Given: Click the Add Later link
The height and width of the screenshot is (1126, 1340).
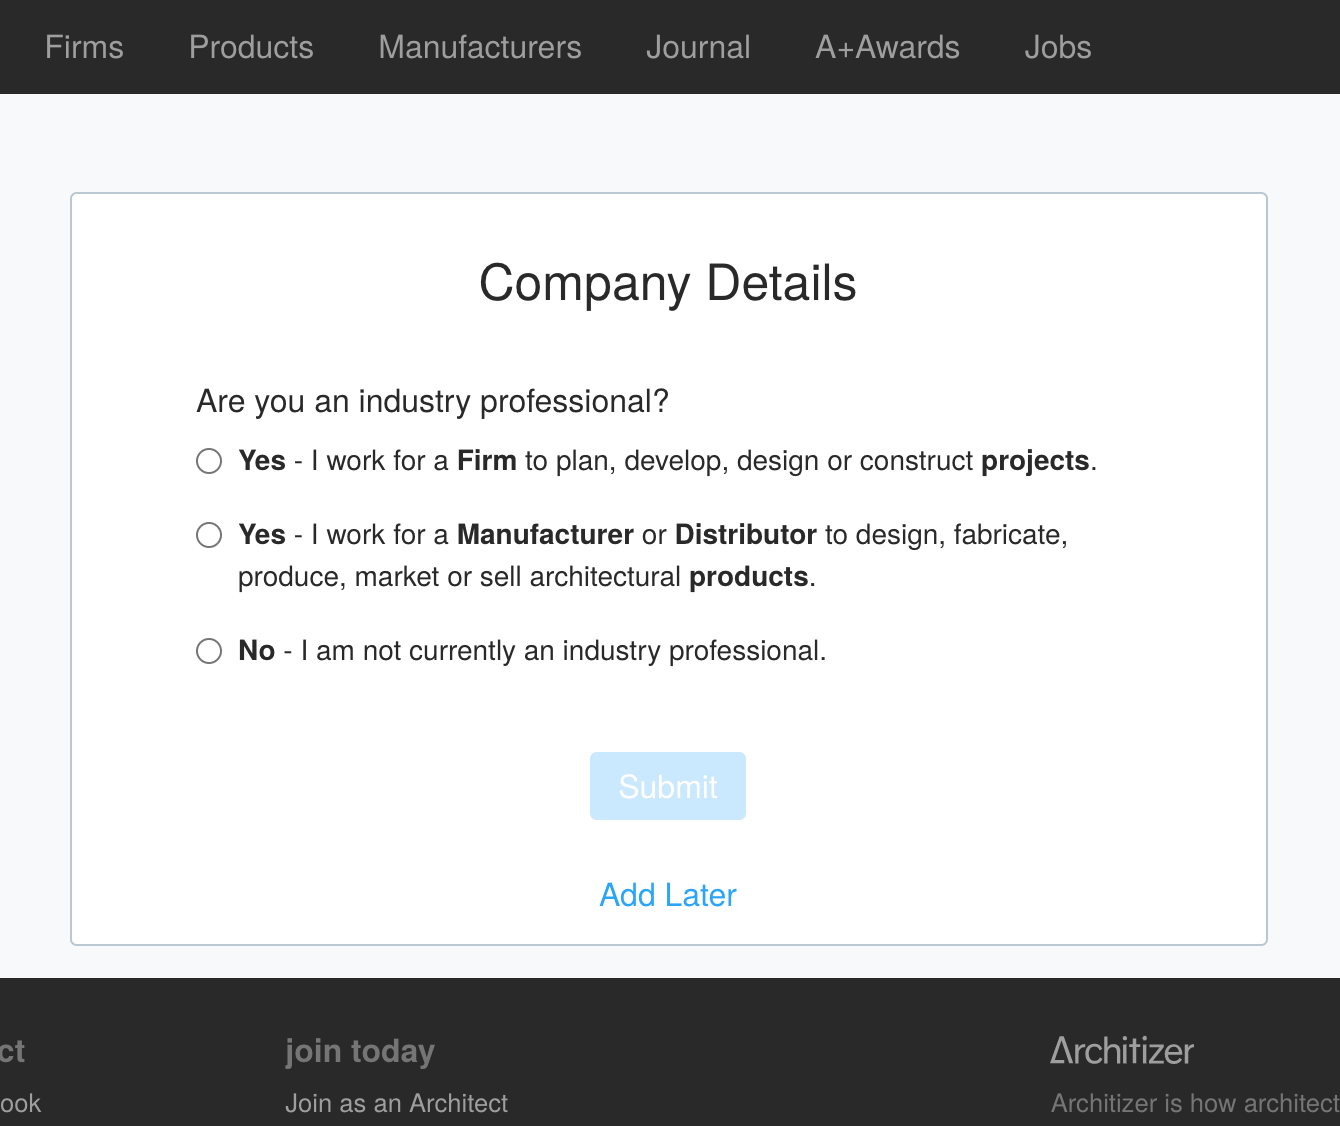Looking at the screenshot, I should [x=668, y=895].
